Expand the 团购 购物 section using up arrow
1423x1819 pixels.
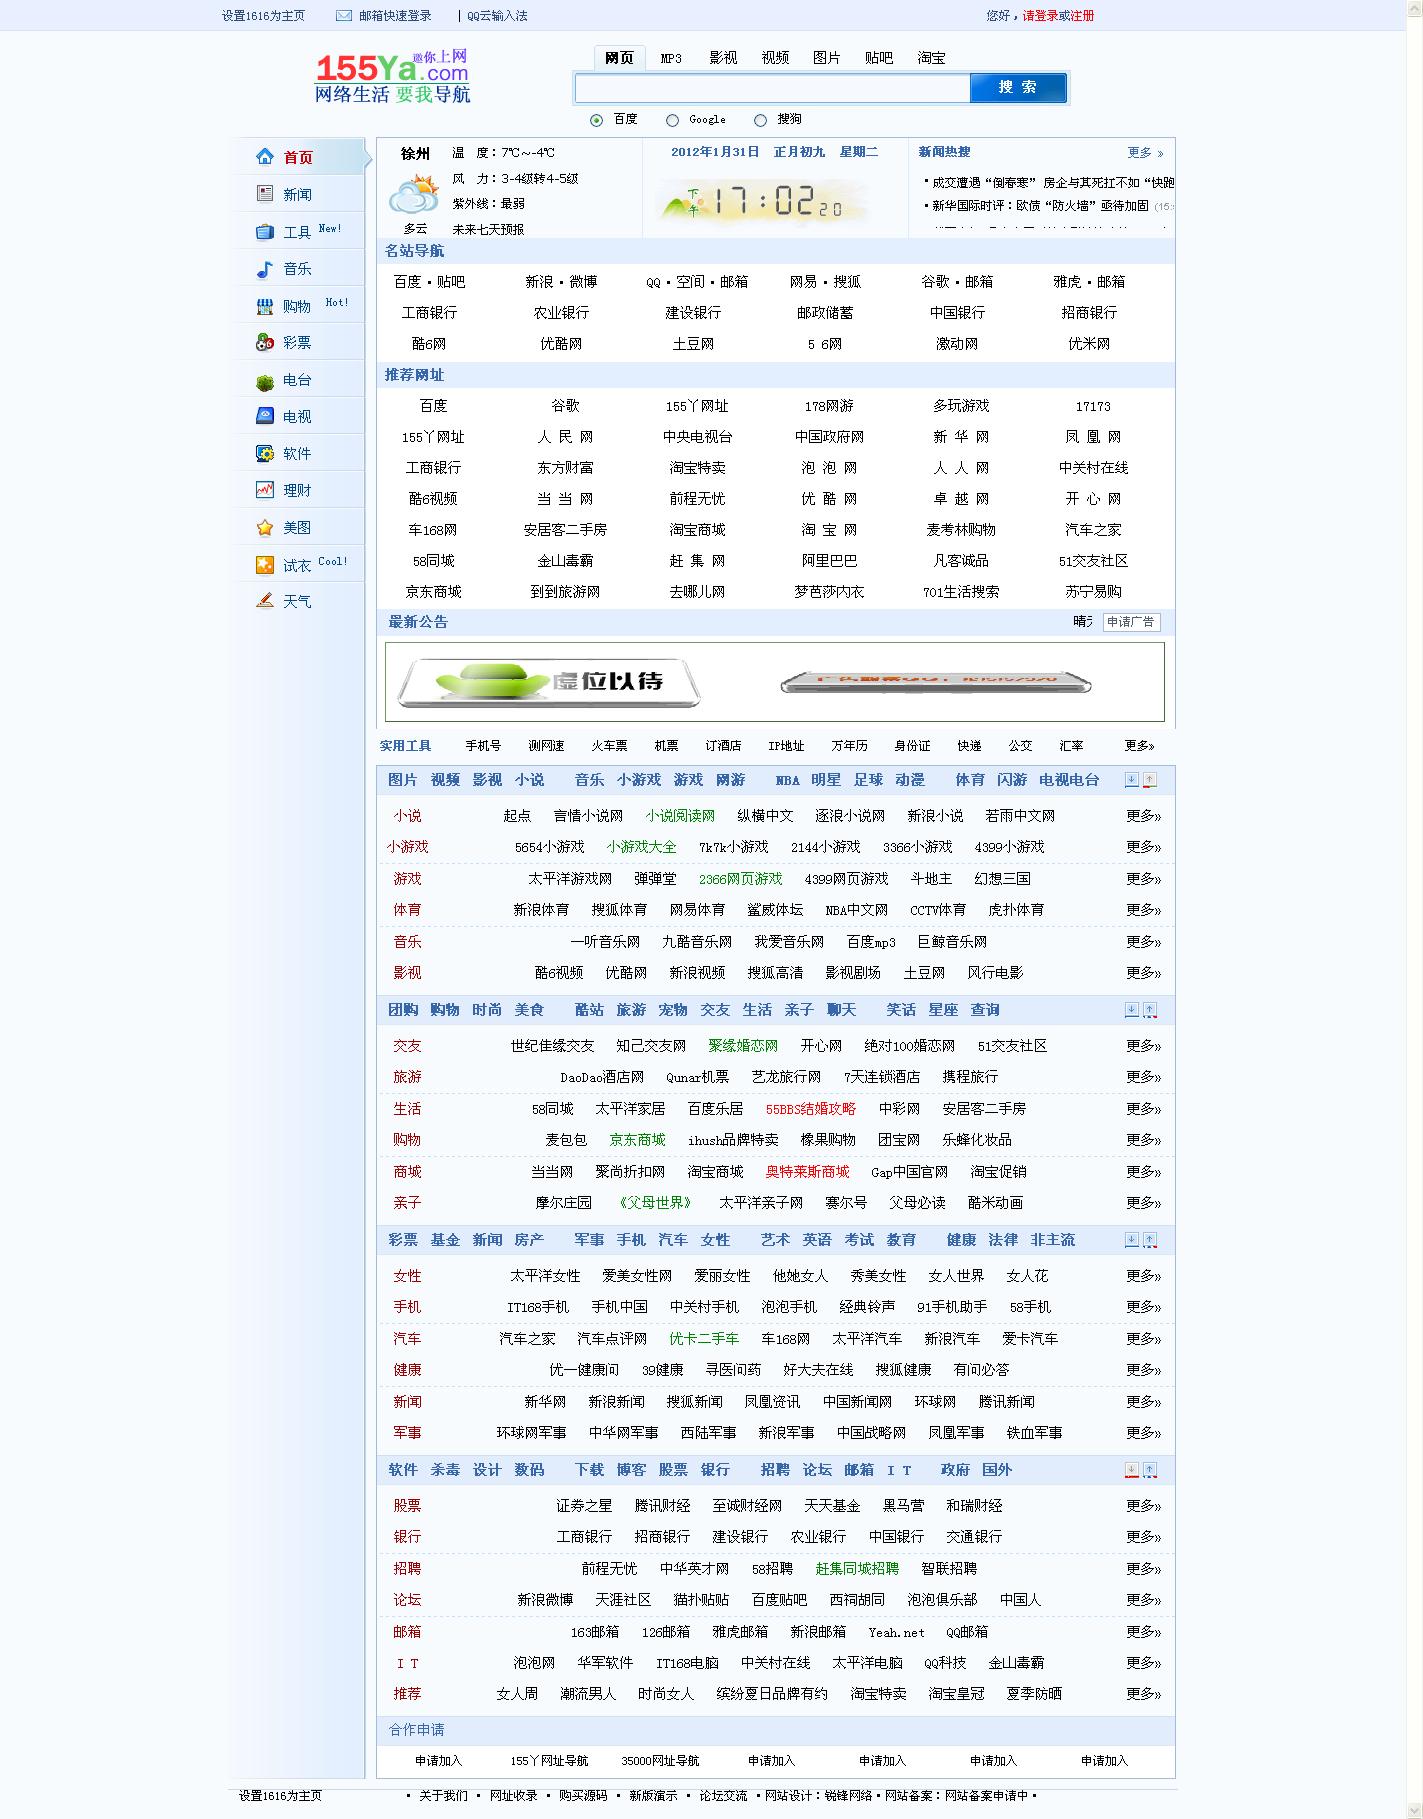pos(1150,1010)
